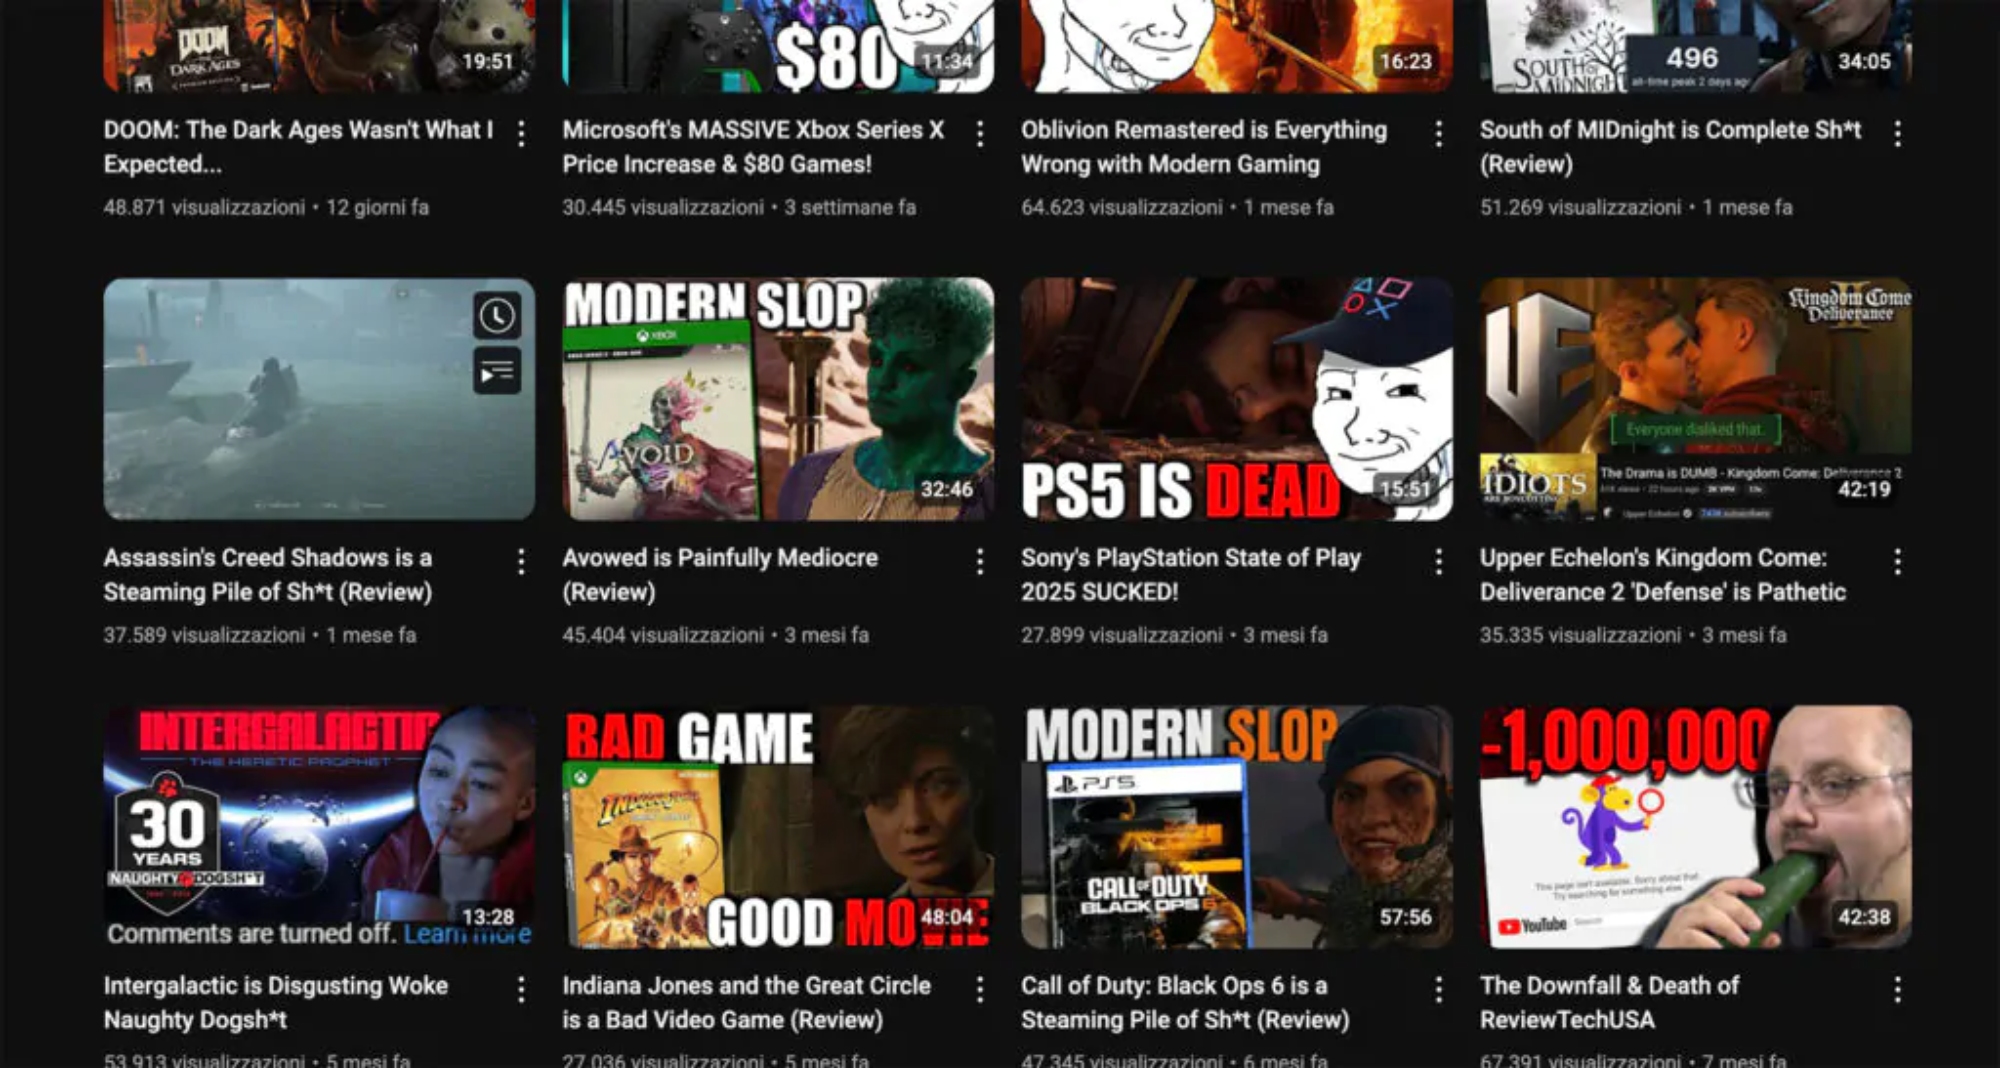This screenshot has width=2000, height=1068.
Task: Open three-dot menu for Microsoft's Xbox price video
Action: pyautogui.click(x=980, y=134)
